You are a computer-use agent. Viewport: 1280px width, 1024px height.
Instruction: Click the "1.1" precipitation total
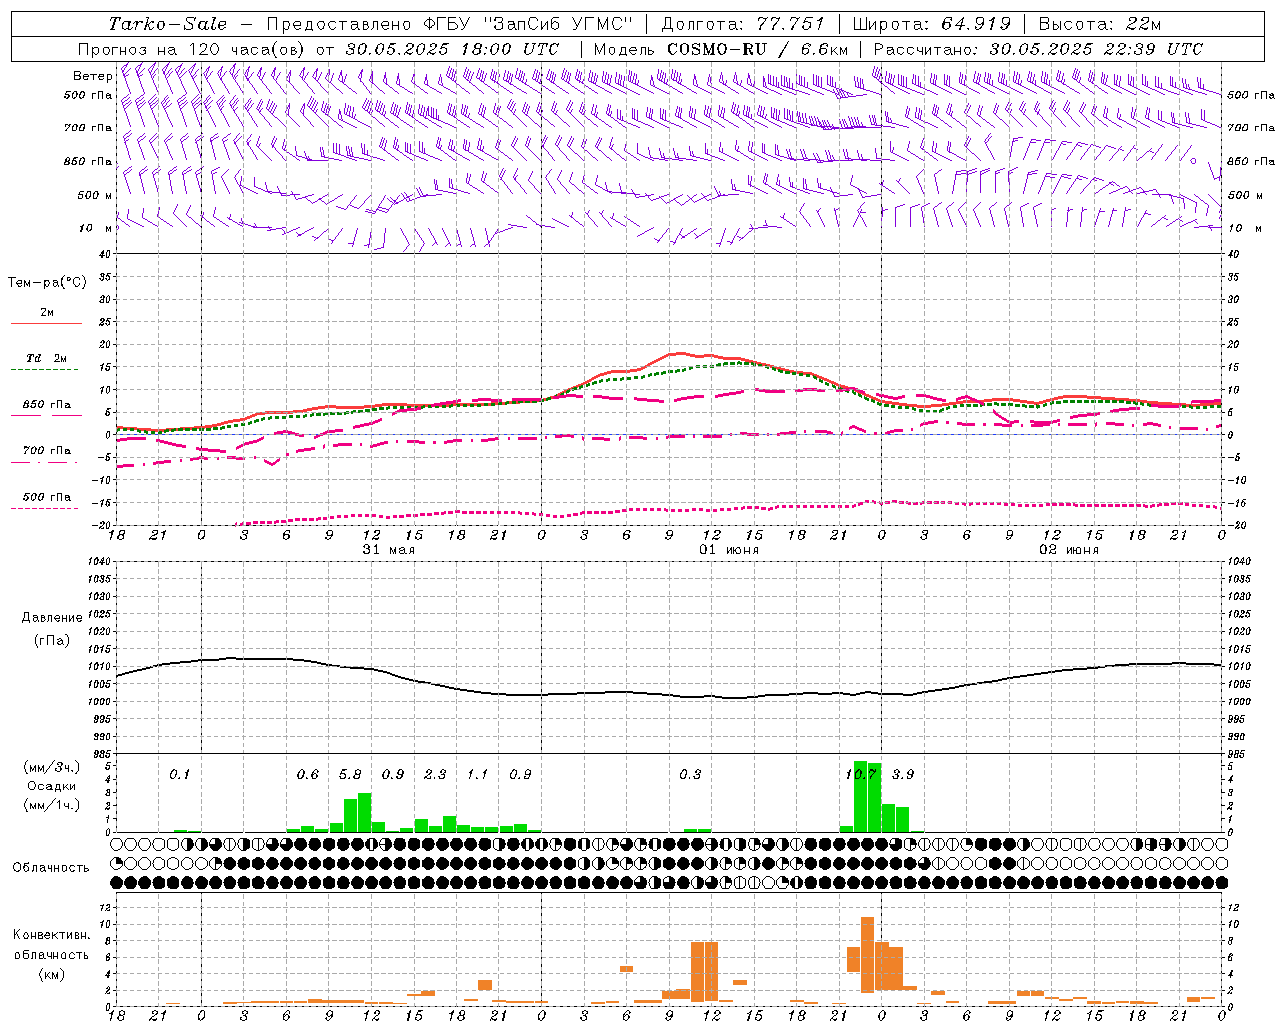point(478,774)
